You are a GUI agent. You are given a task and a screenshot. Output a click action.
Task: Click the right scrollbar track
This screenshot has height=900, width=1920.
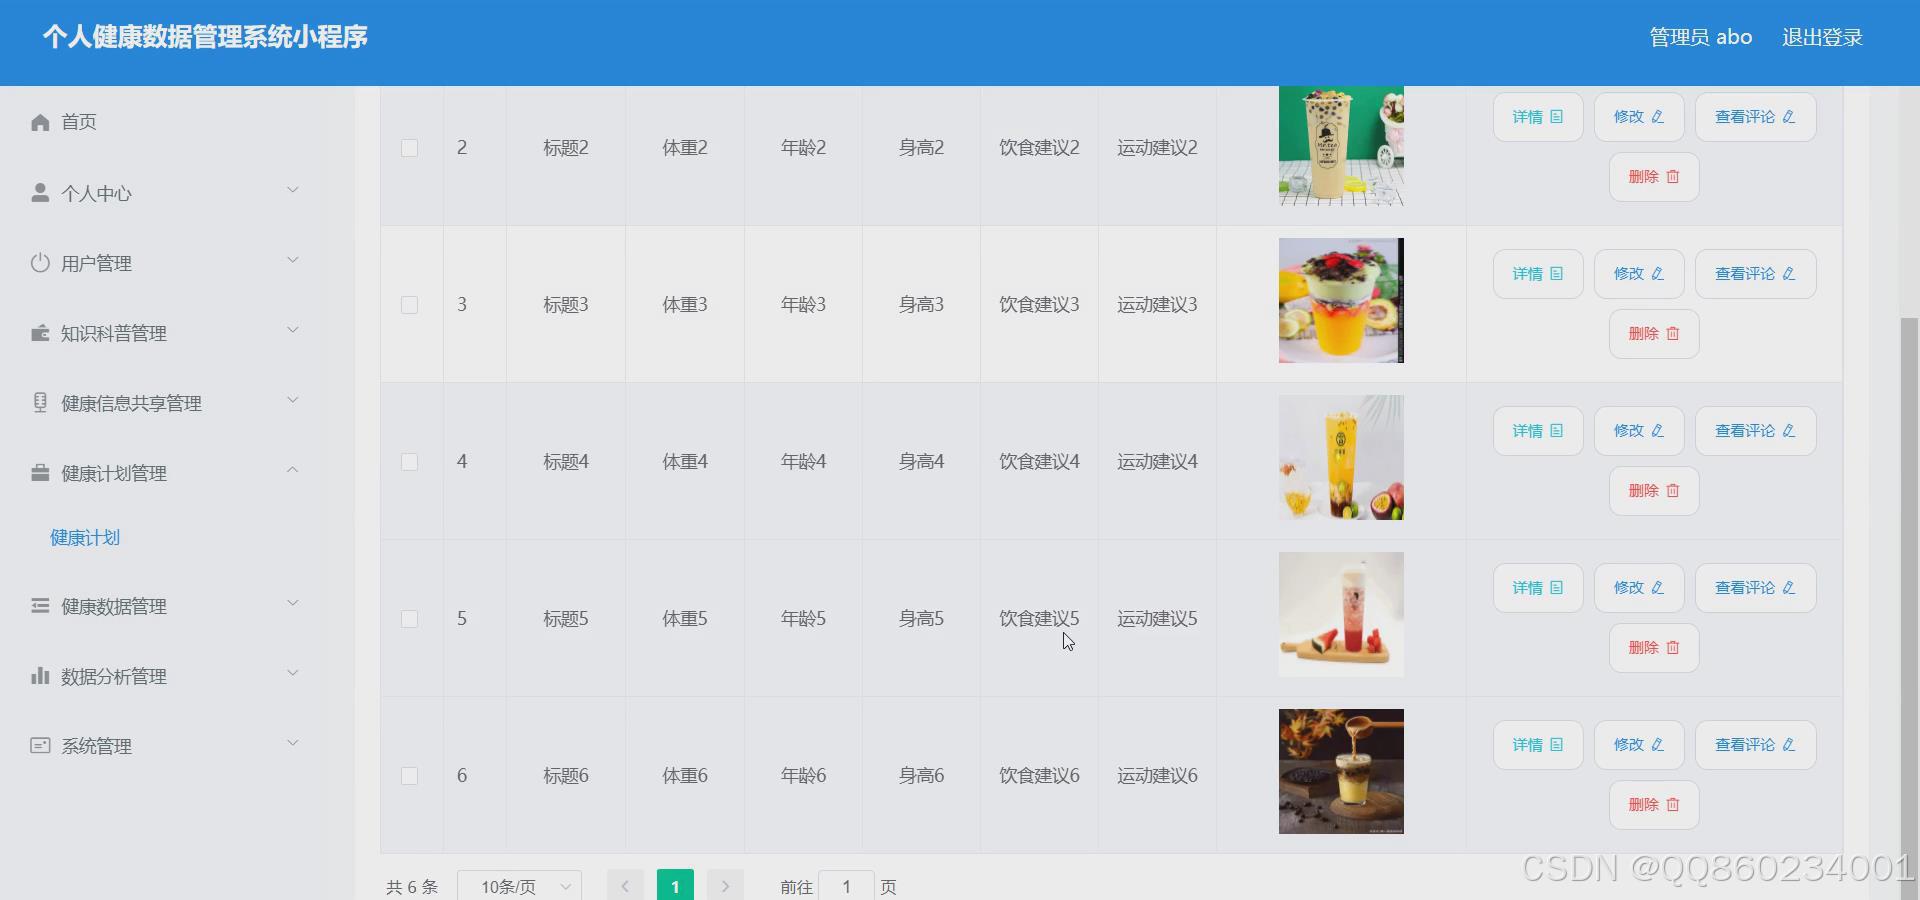tap(1908, 500)
